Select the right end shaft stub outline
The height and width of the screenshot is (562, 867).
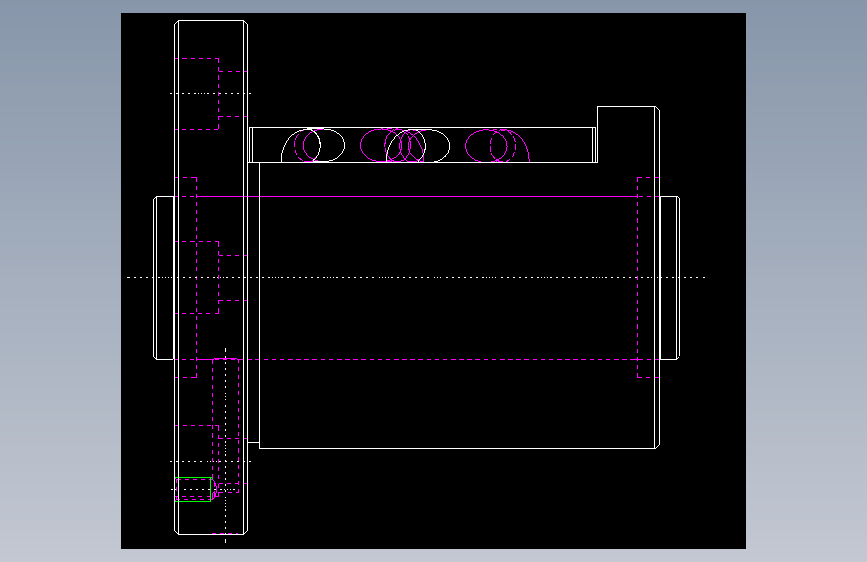coord(670,278)
